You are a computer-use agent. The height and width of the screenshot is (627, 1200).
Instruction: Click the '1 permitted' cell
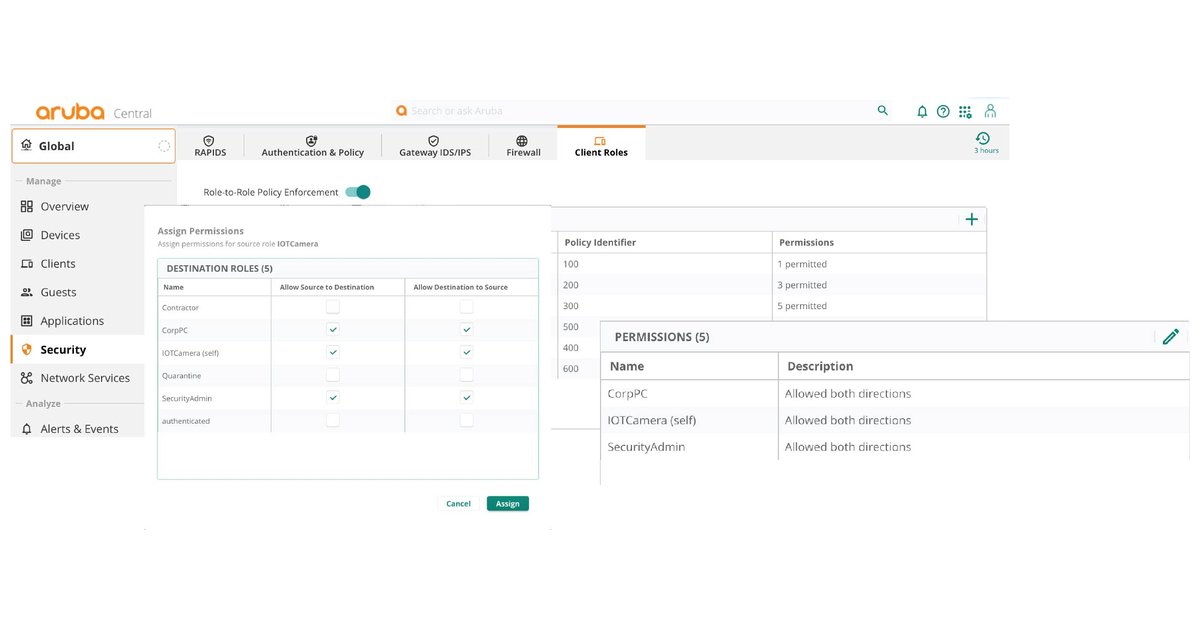pos(802,264)
